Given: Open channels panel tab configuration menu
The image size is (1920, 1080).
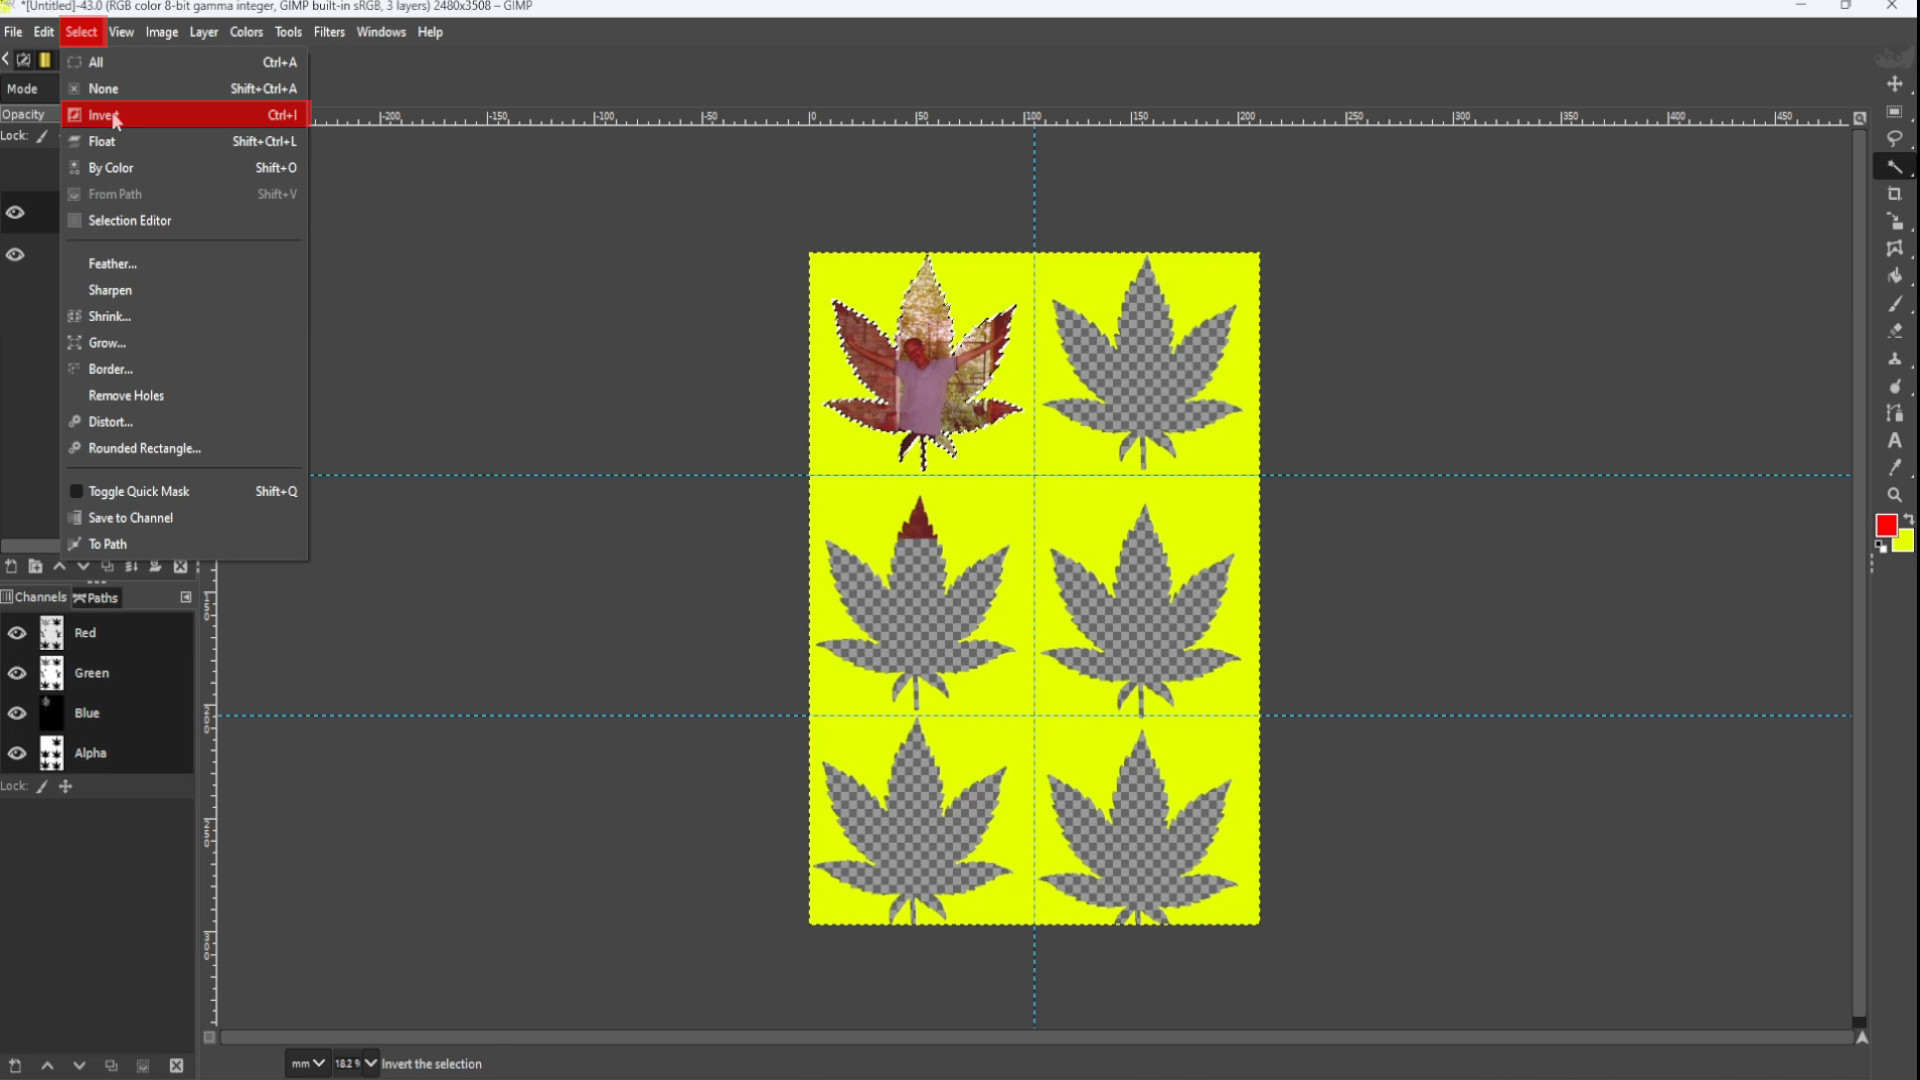Looking at the screenshot, I should pyautogui.click(x=186, y=597).
